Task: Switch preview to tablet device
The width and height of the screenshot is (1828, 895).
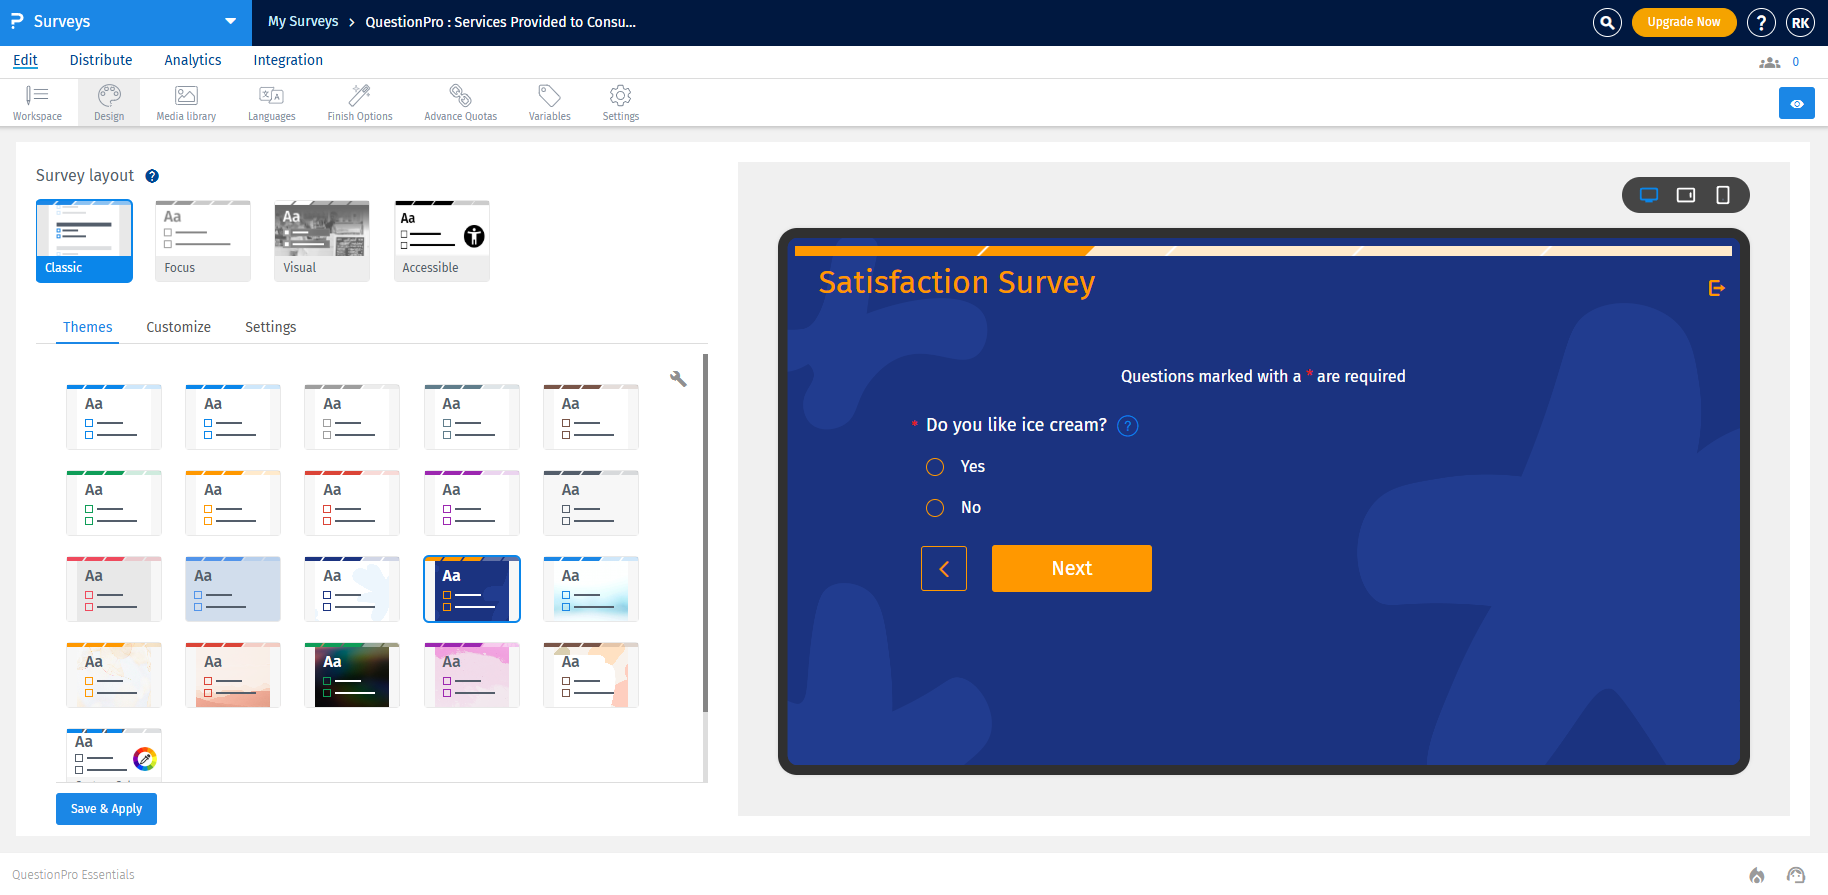Action: click(1686, 195)
